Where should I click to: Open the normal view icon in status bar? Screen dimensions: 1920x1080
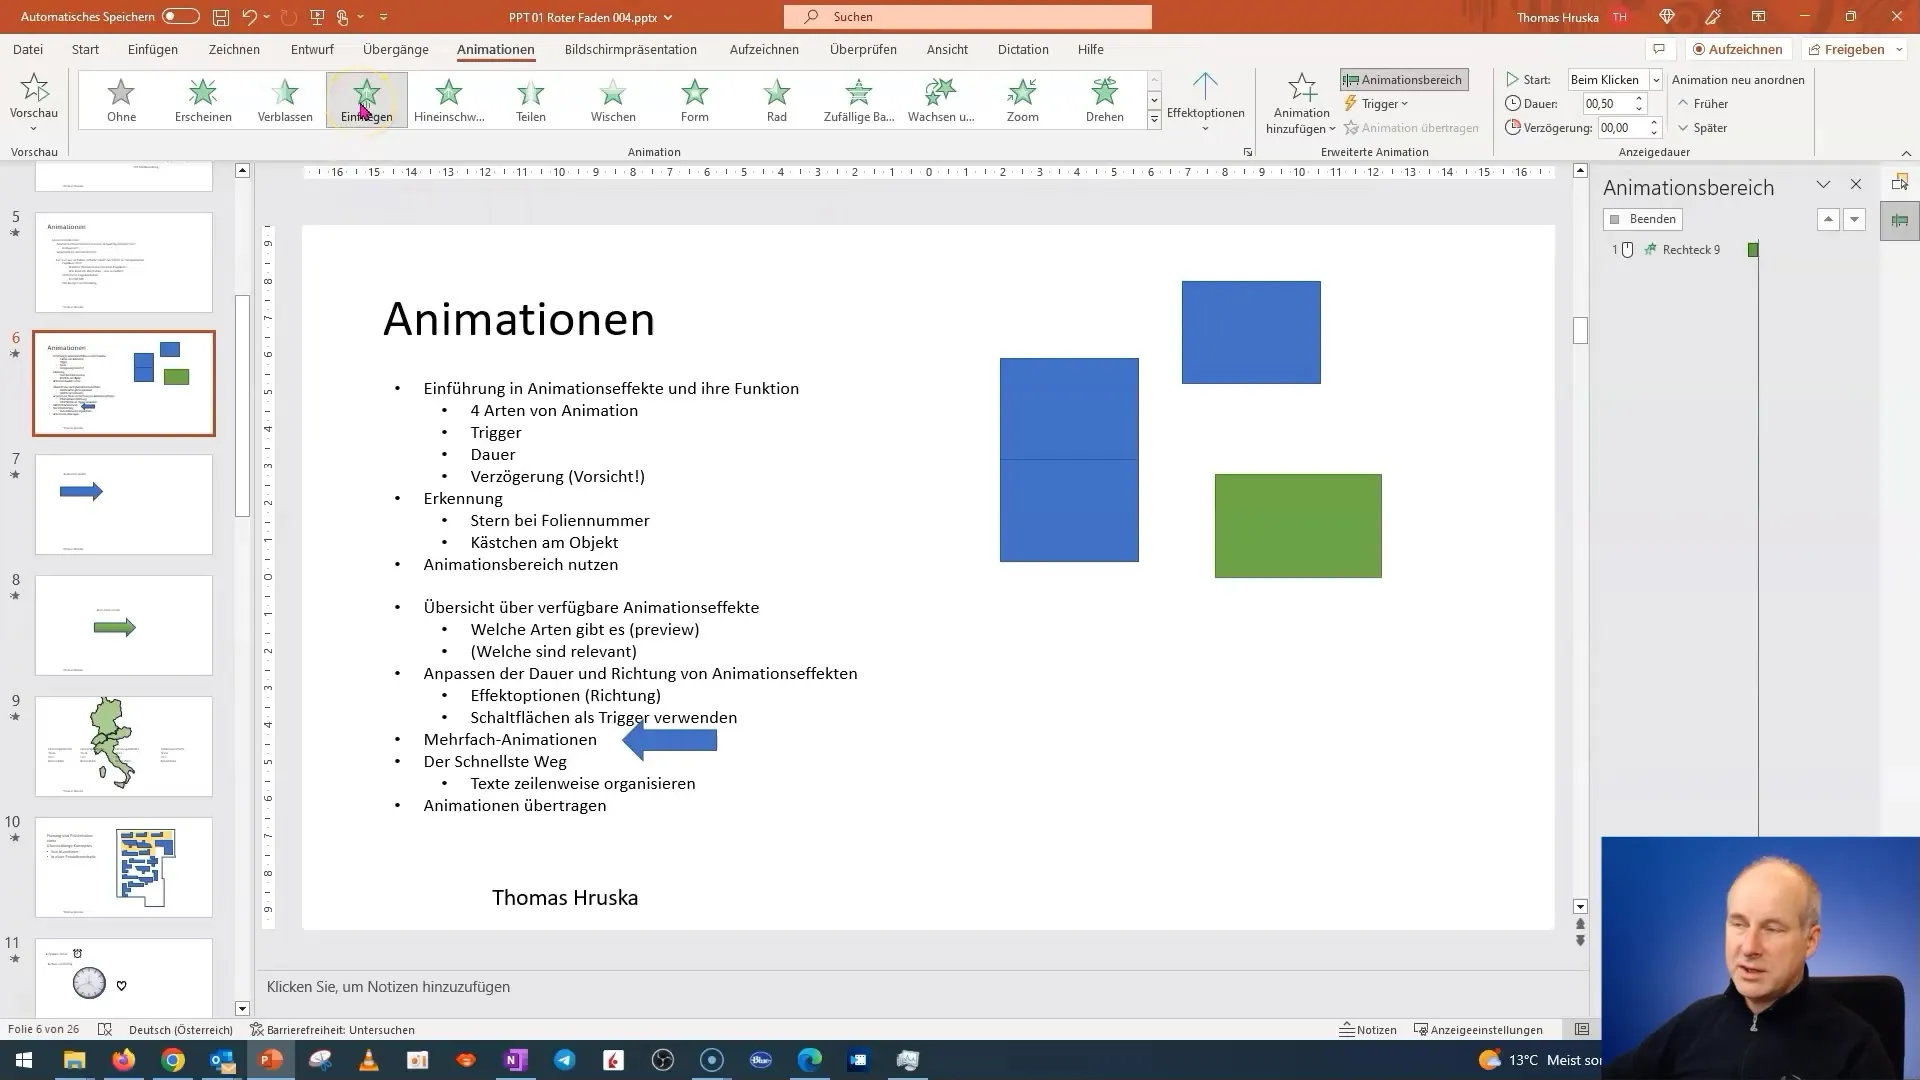(1582, 1029)
